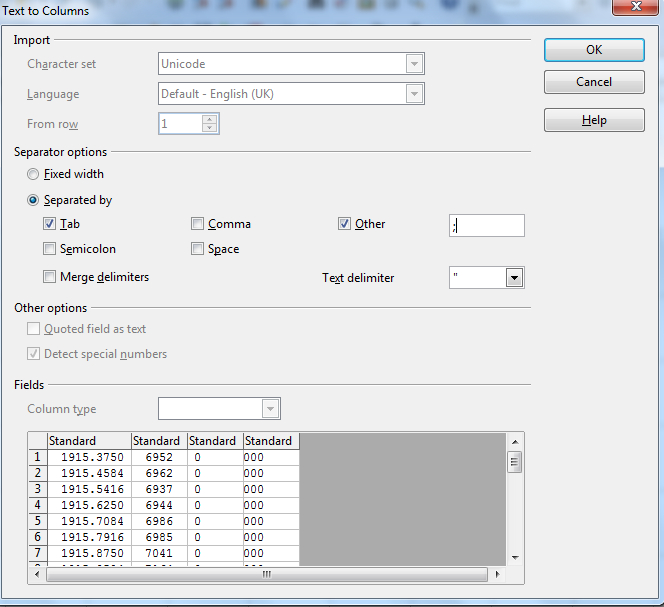Click the first Standard column header
This screenshot has width=664, height=607.
(x=89, y=441)
